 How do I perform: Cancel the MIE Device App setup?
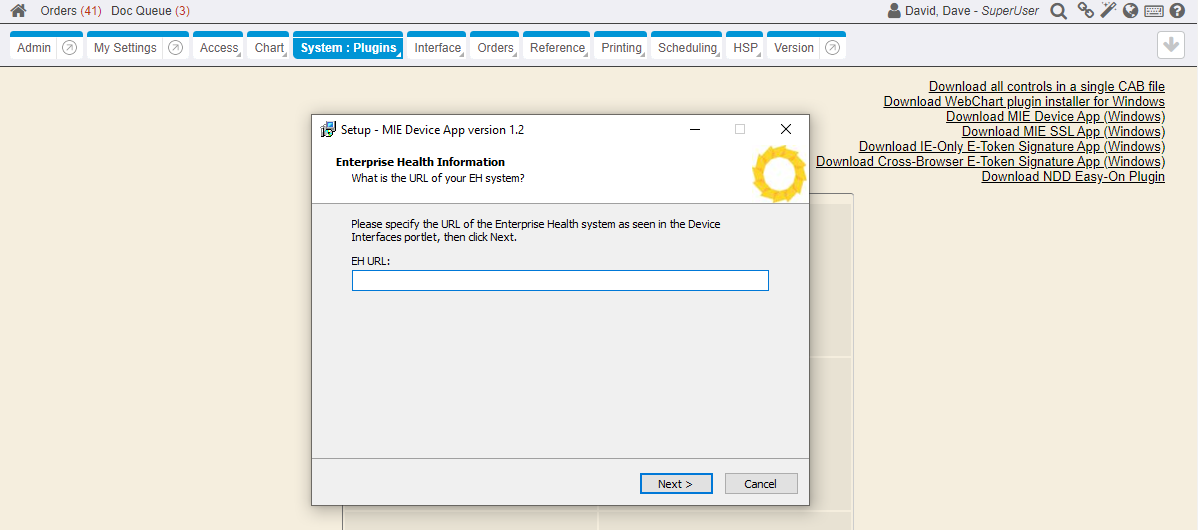coord(760,484)
